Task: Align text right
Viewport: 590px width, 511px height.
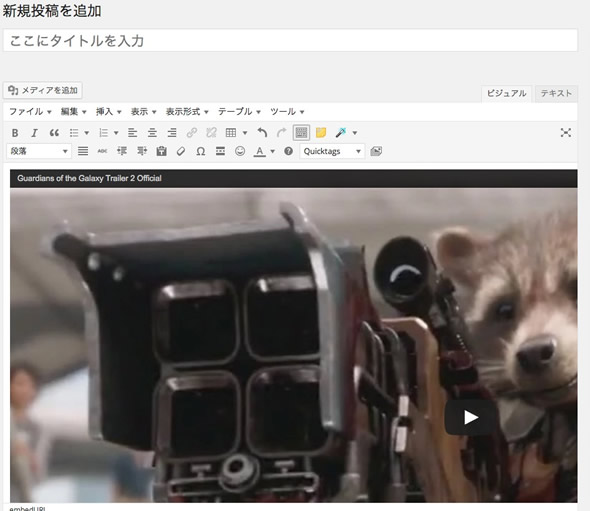Action: (172, 133)
